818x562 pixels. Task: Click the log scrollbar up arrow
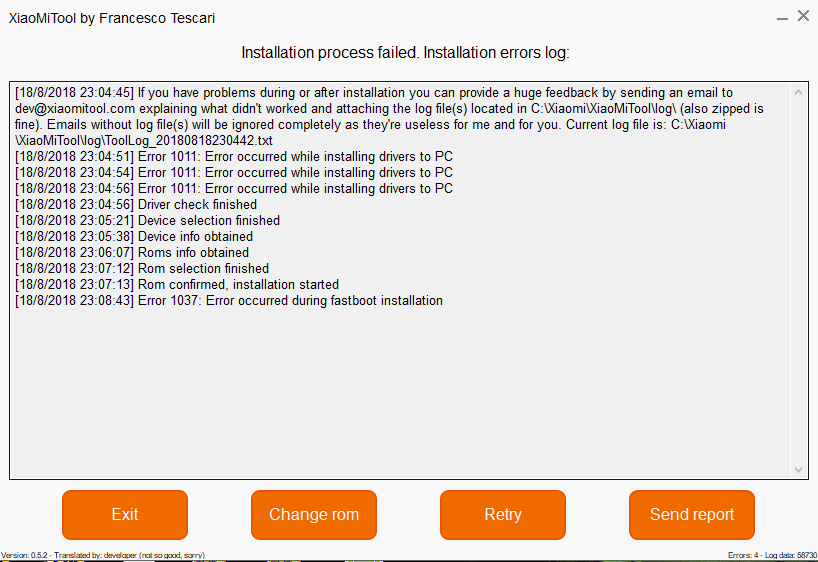[798, 92]
